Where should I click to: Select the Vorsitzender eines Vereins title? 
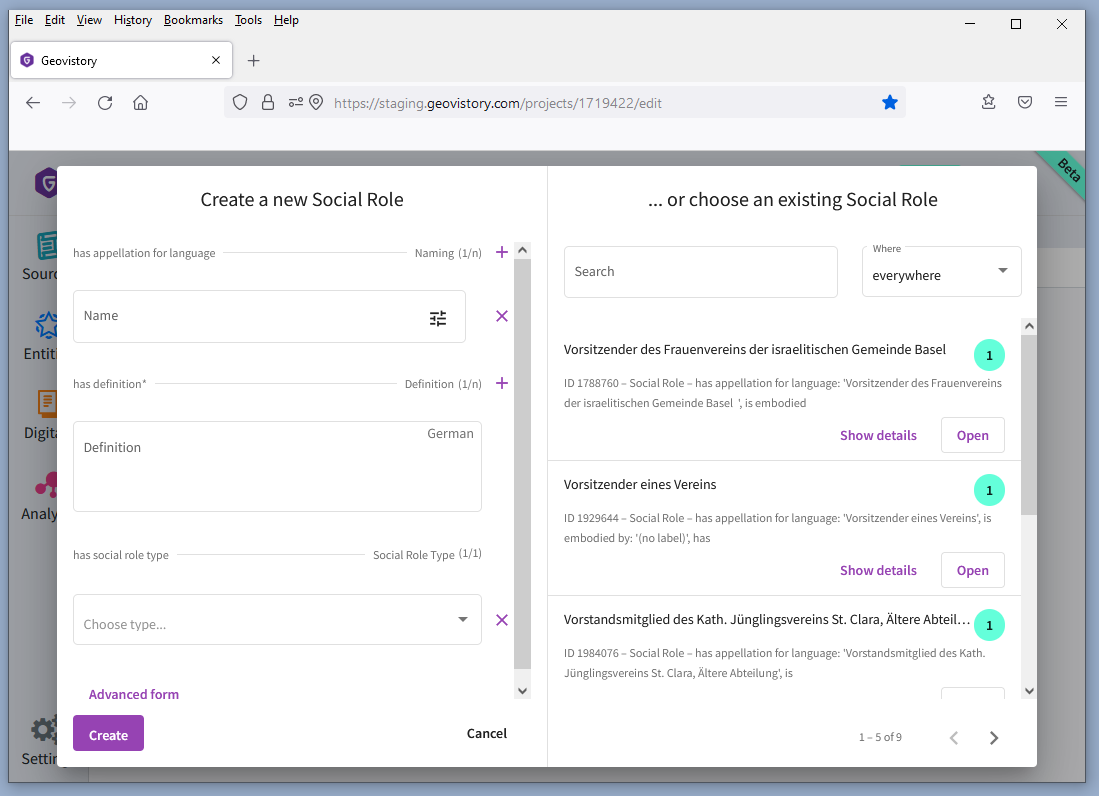pos(640,484)
